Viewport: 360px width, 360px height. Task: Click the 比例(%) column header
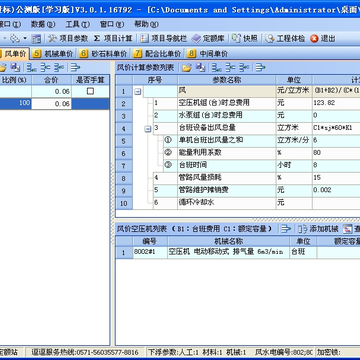coord(15,80)
